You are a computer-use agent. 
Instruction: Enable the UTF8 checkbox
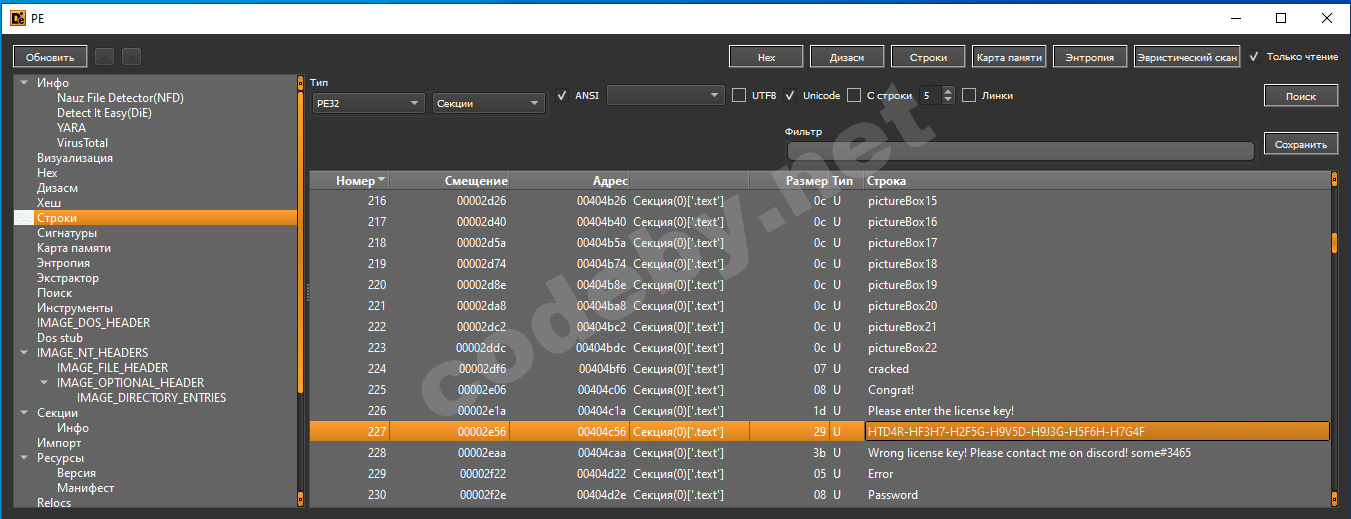[x=739, y=96]
